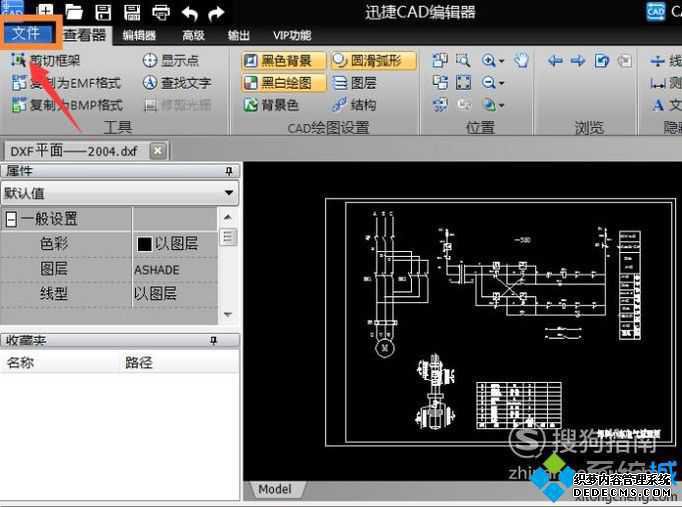682x507 pixels.
Task: Open the 色彩 black color swatch
Action: 144,244
